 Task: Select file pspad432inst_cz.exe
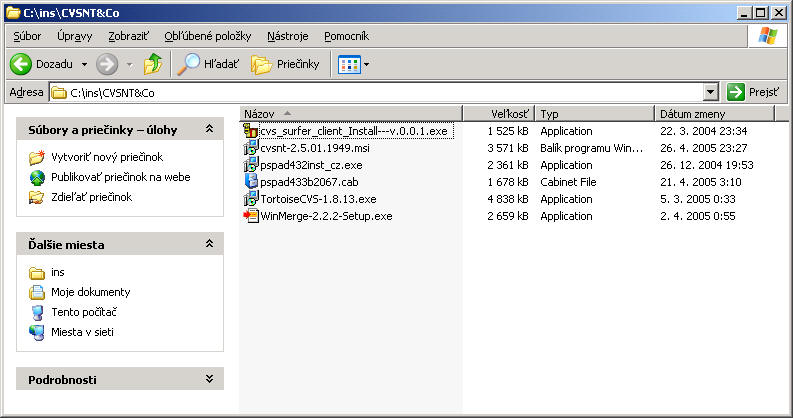tap(311, 165)
